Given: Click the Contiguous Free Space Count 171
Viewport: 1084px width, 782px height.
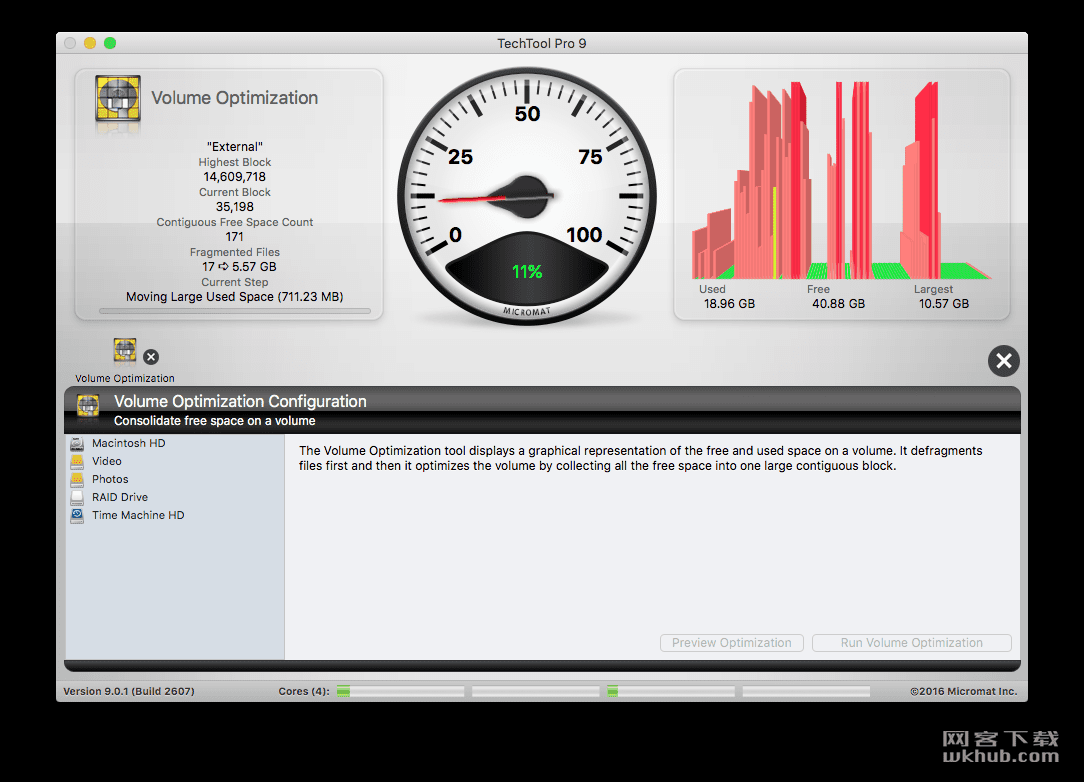Looking at the screenshot, I should coord(234,236).
